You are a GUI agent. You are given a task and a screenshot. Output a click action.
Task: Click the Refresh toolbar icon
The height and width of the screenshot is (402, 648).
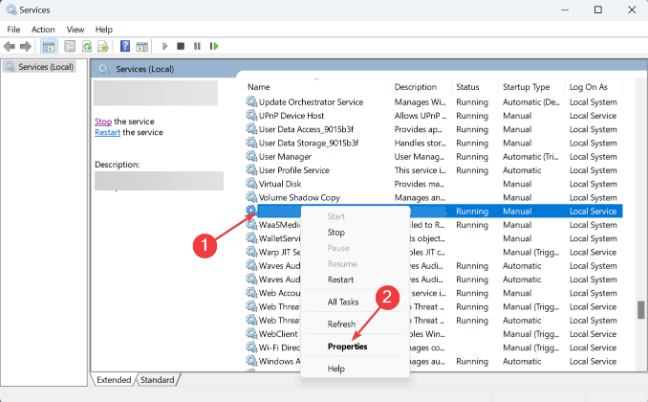[x=88, y=46]
